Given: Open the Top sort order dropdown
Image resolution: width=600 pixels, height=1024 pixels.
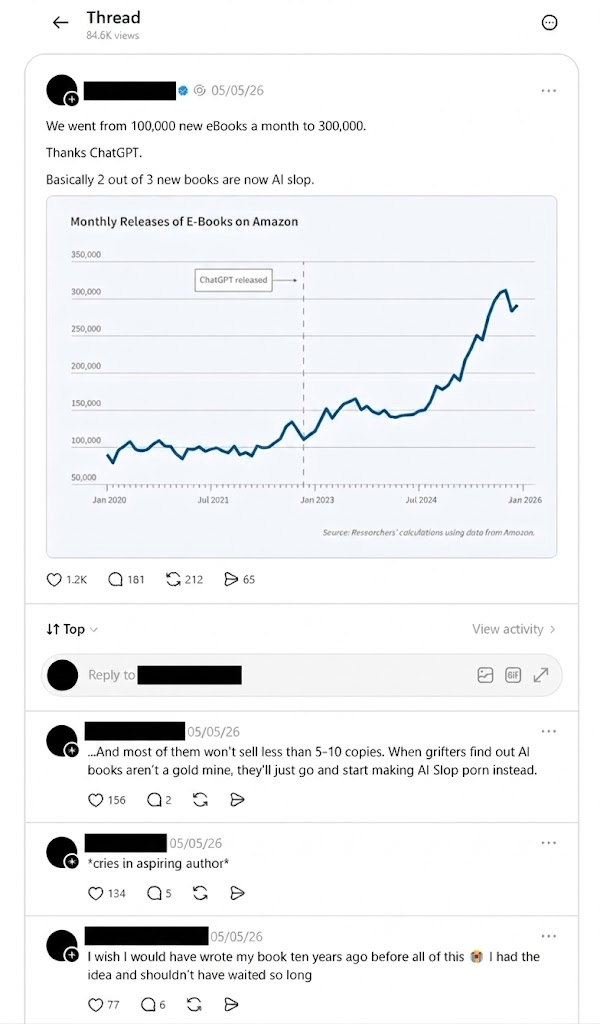Looking at the screenshot, I should coord(72,630).
